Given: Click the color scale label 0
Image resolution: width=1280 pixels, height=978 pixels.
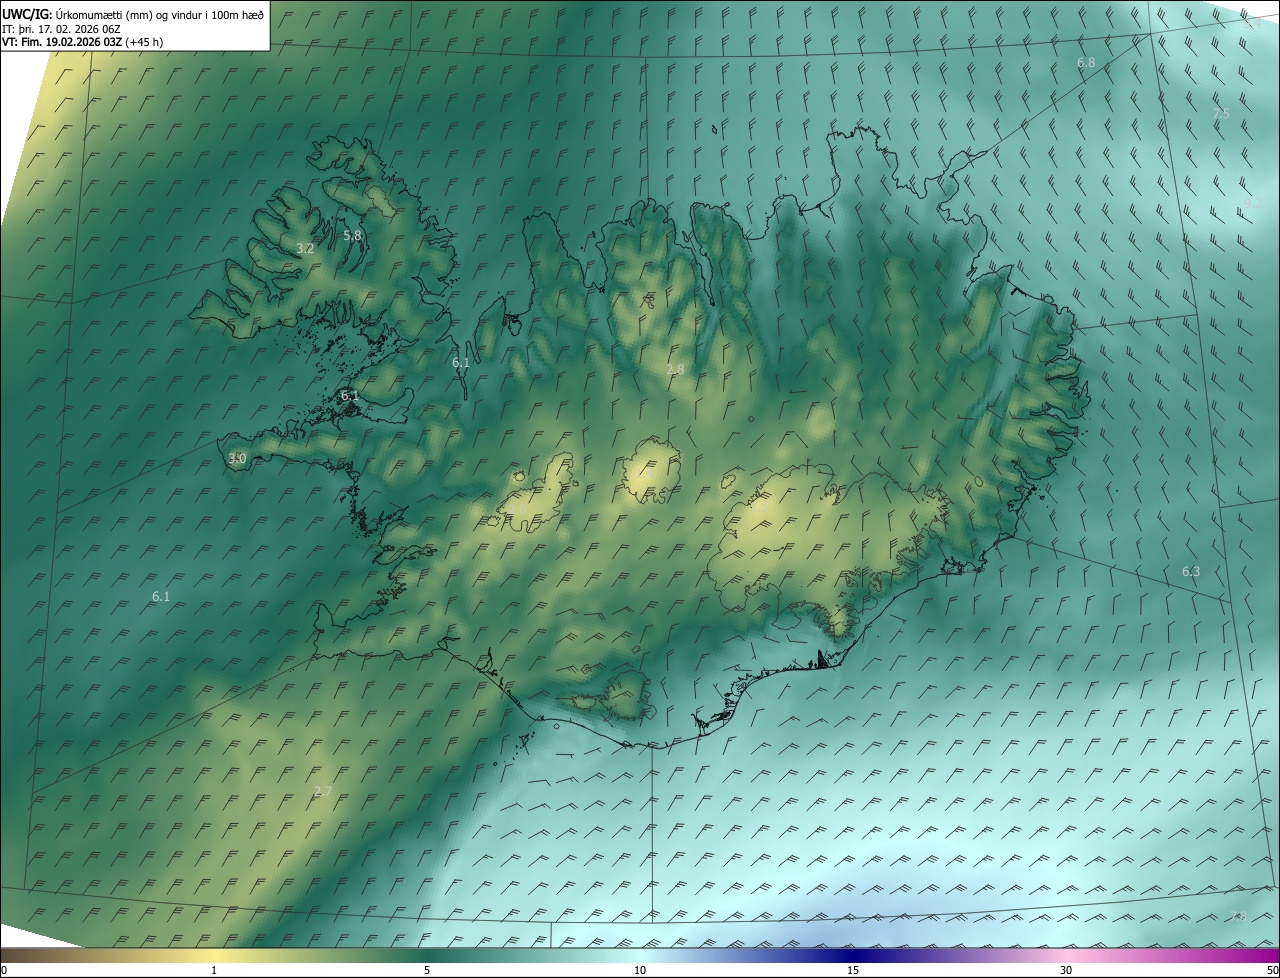Looking at the screenshot, I should (4, 971).
